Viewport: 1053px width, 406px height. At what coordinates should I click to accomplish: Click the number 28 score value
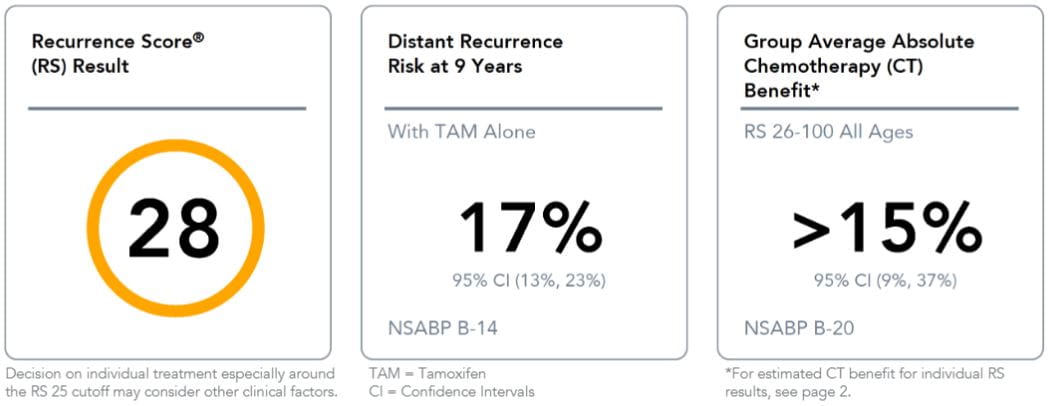175,227
